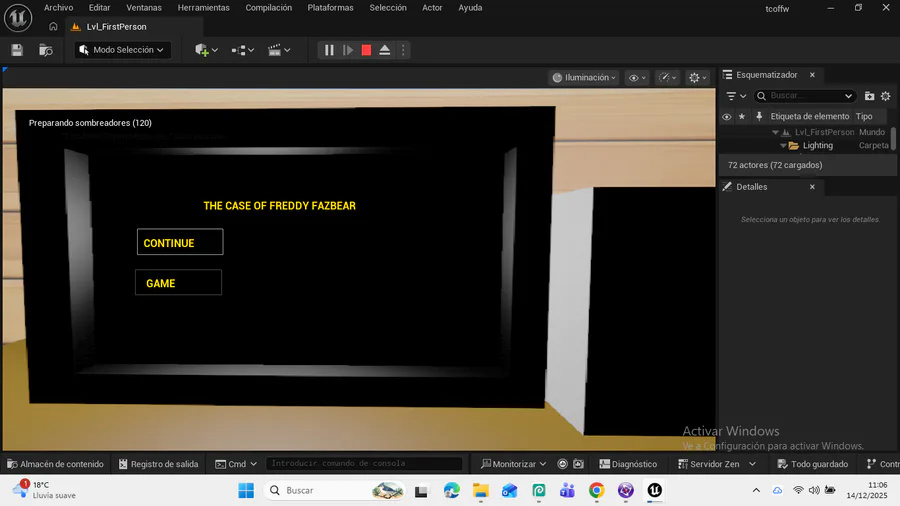
Task: Open the Ventanas menu
Action: pyautogui.click(x=143, y=7)
